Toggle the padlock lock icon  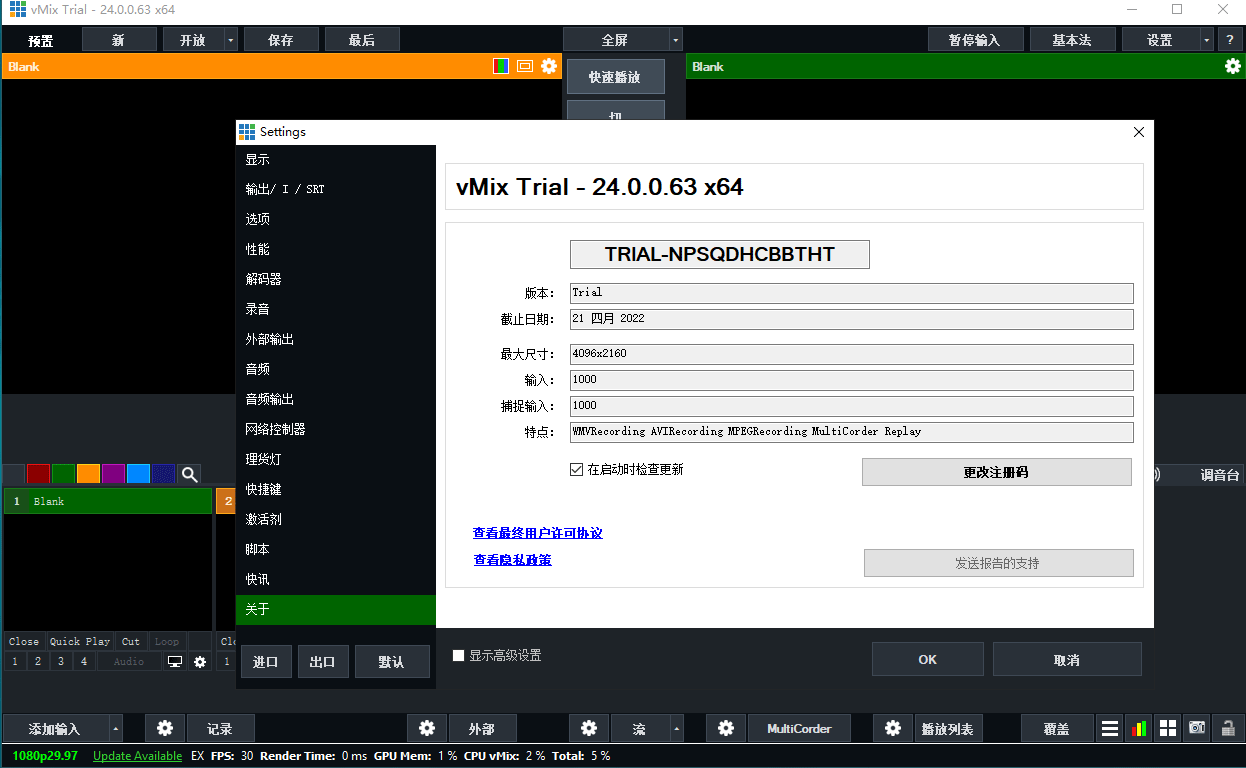click(x=1226, y=728)
